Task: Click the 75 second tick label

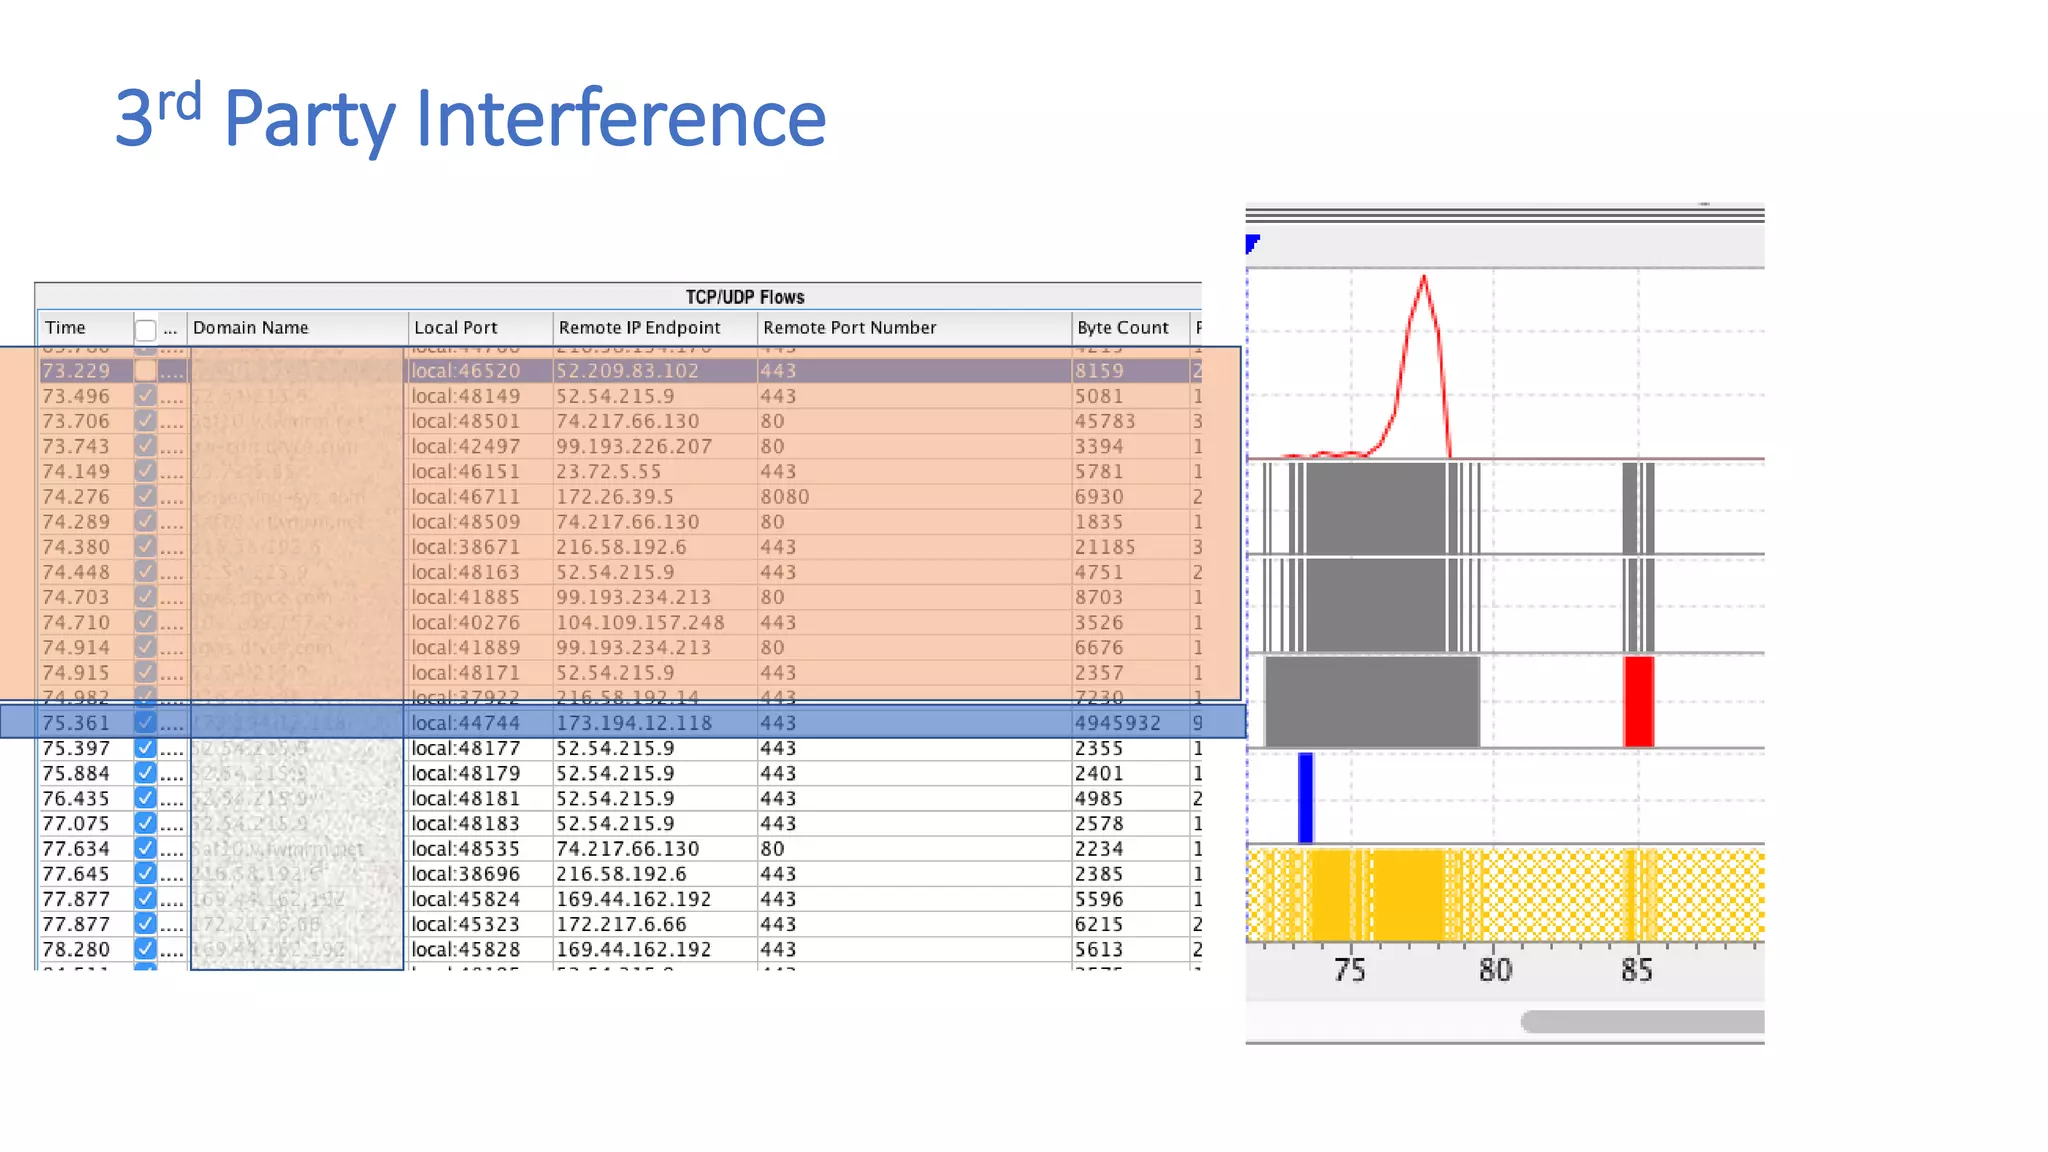Action: pos(1350,969)
